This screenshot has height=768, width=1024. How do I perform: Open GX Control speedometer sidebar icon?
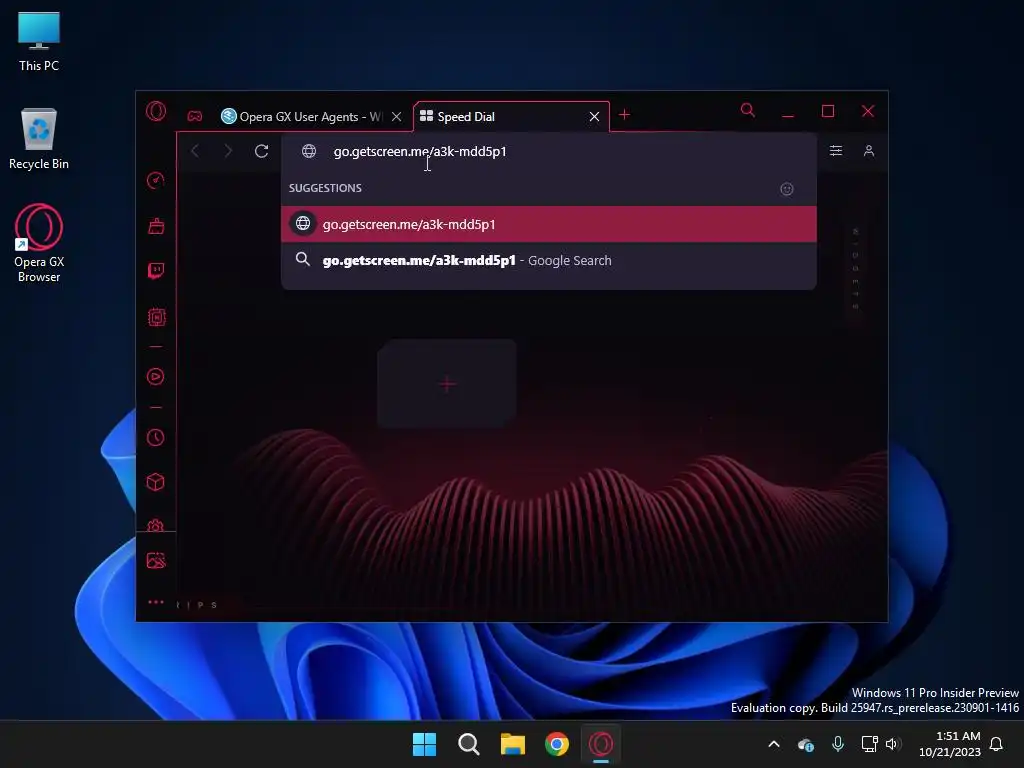point(155,180)
